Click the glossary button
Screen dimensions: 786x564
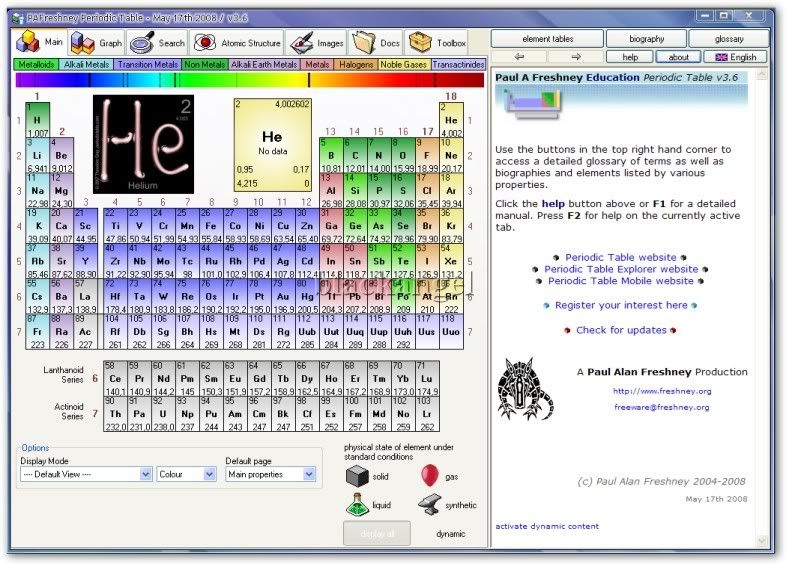[728, 39]
